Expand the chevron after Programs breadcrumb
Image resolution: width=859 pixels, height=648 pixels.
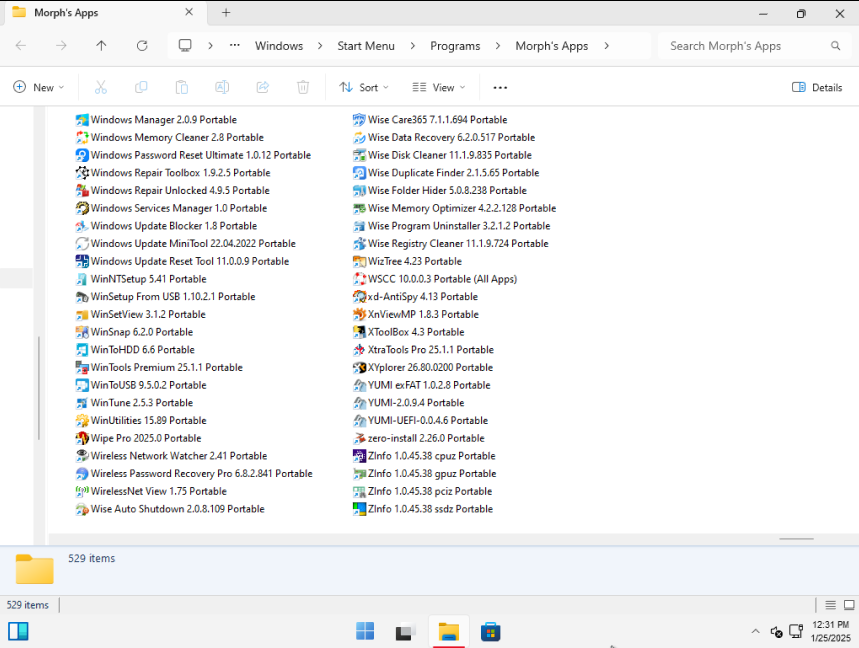click(497, 46)
